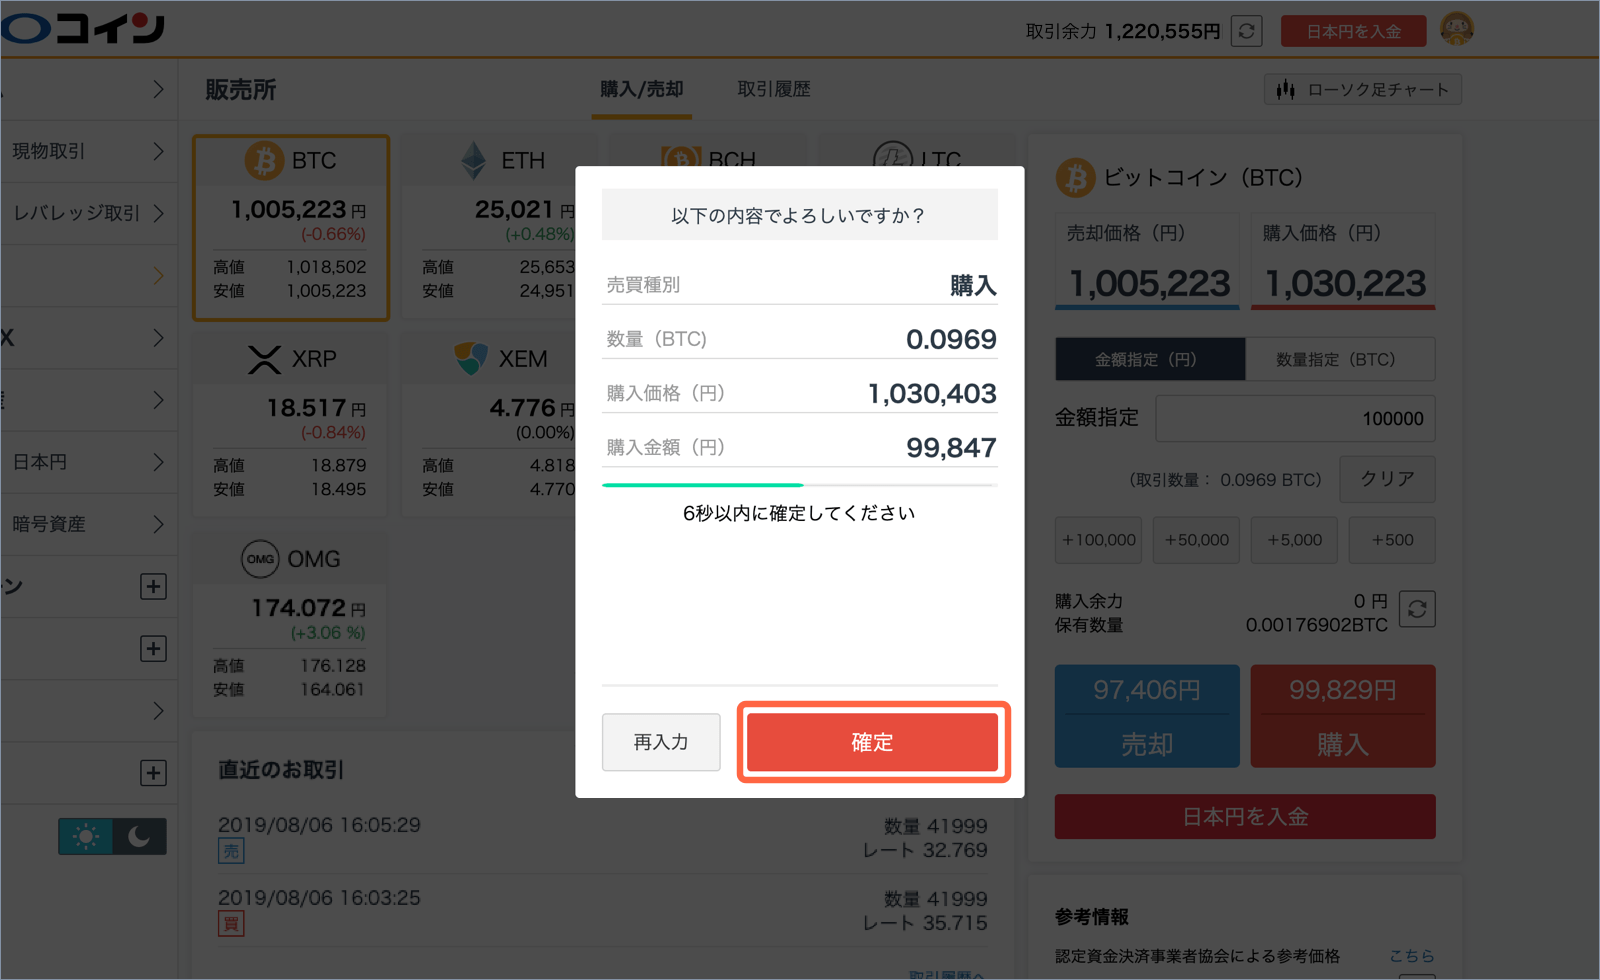Select the OMG coin card
This screenshot has width=1600, height=980.
coord(291,625)
